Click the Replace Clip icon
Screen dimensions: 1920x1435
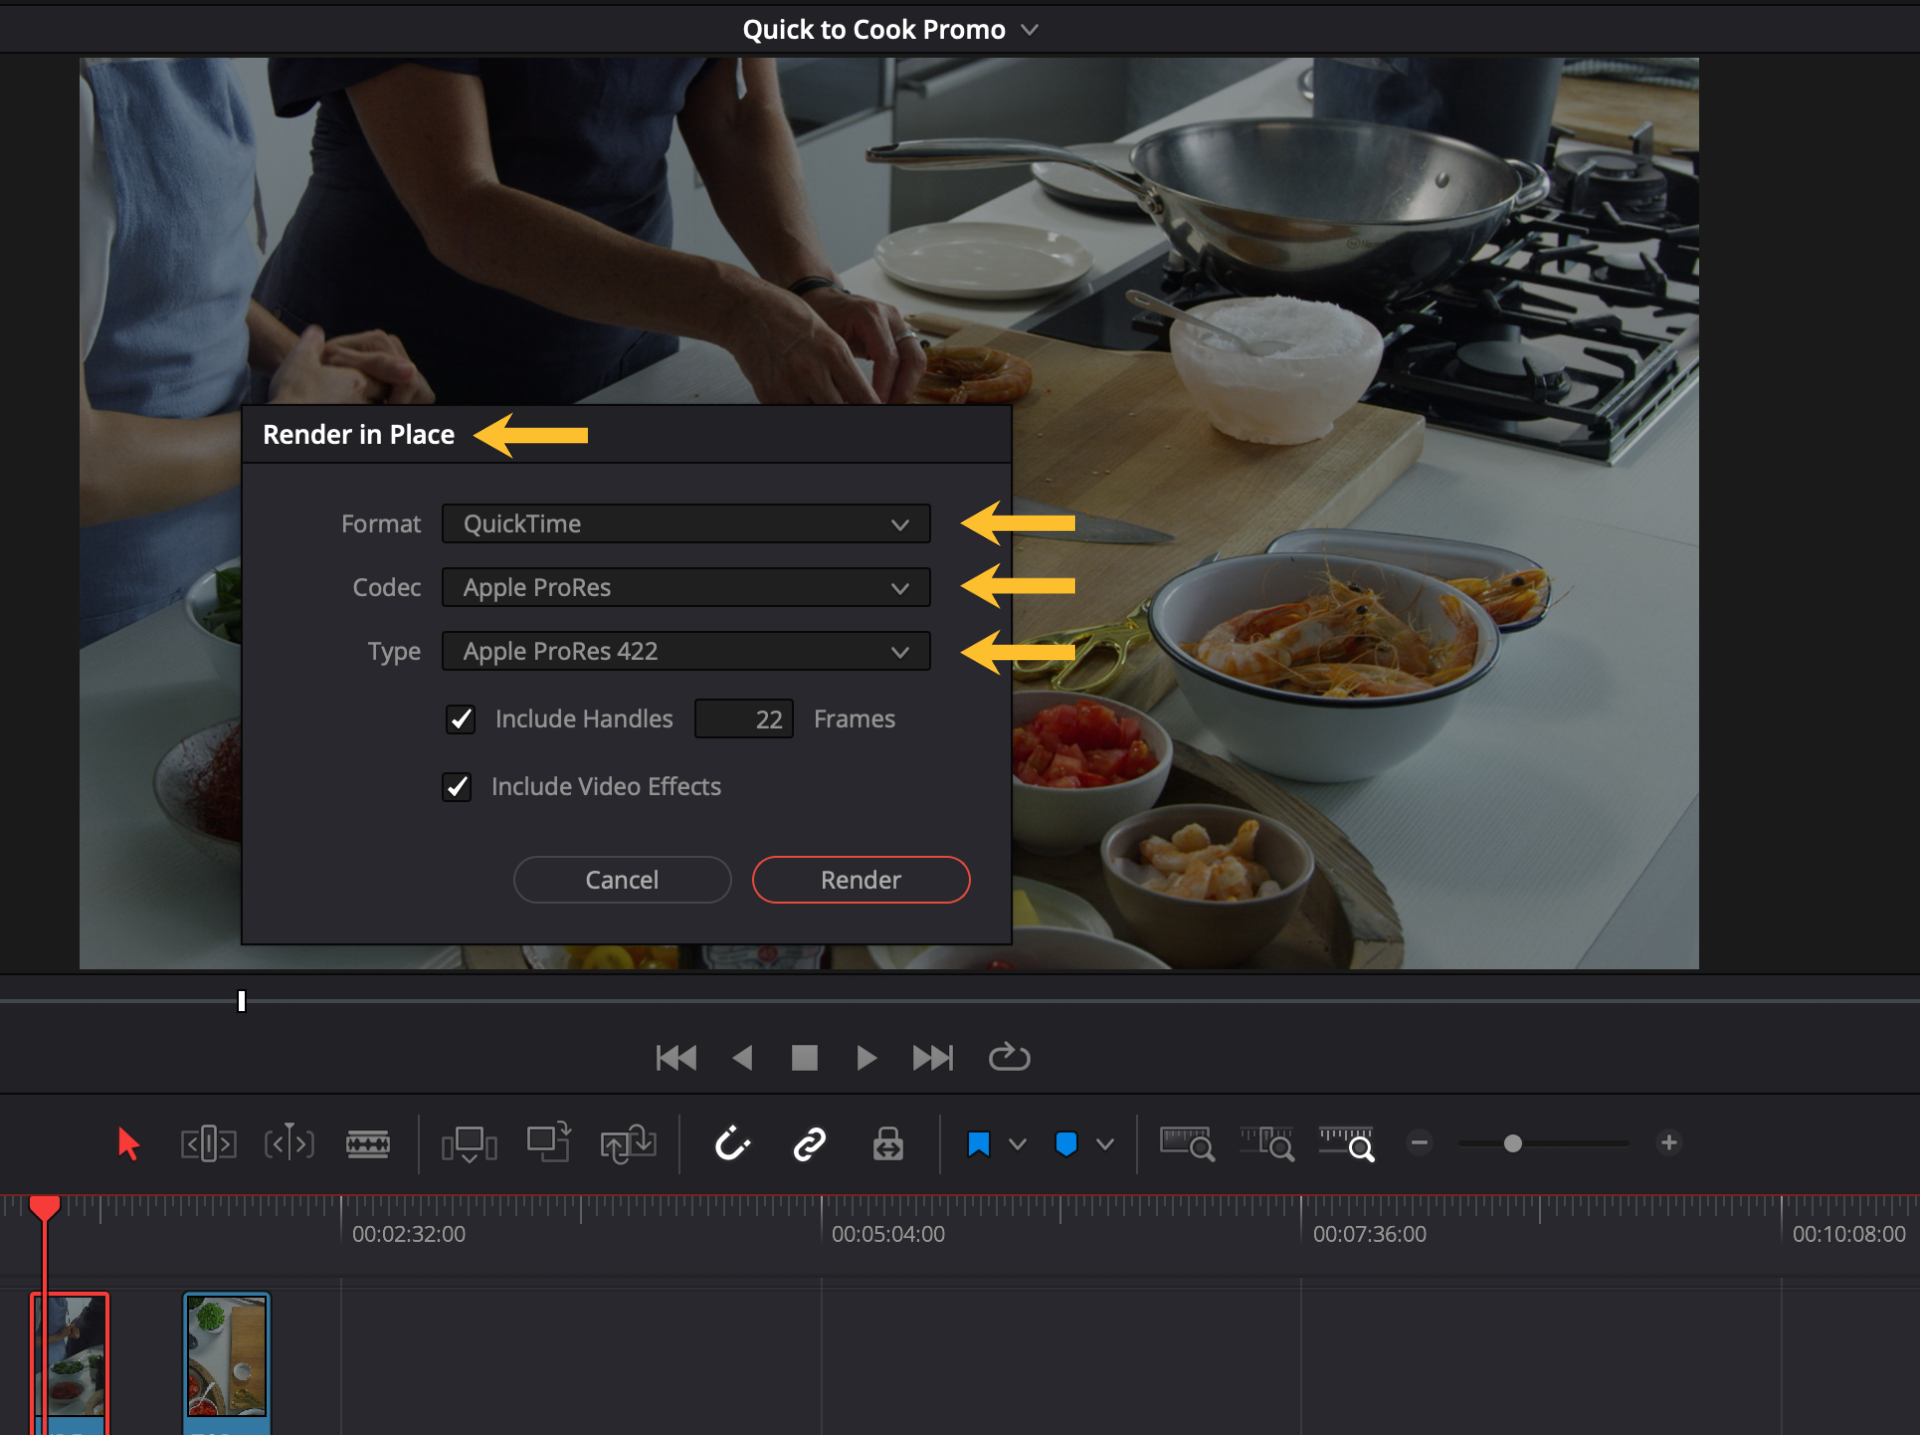point(628,1144)
